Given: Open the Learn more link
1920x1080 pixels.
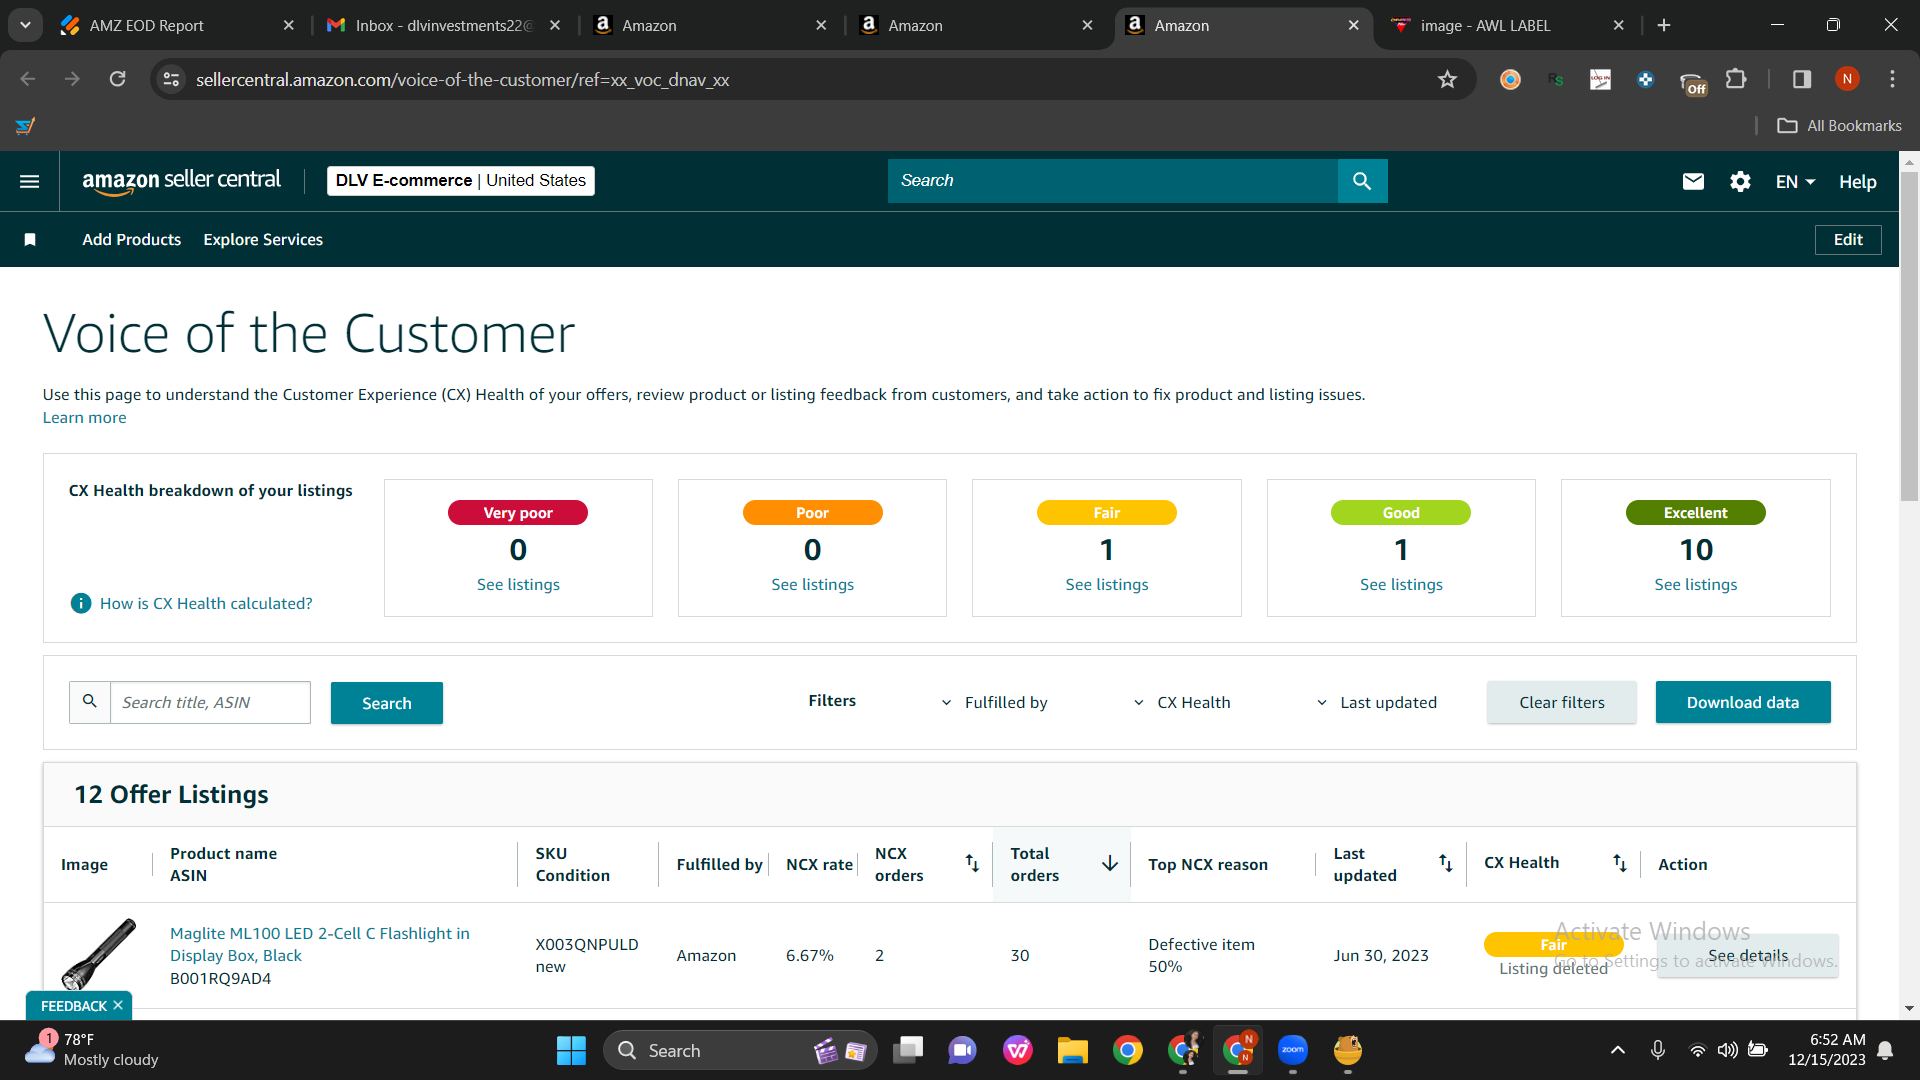Looking at the screenshot, I should tap(85, 418).
